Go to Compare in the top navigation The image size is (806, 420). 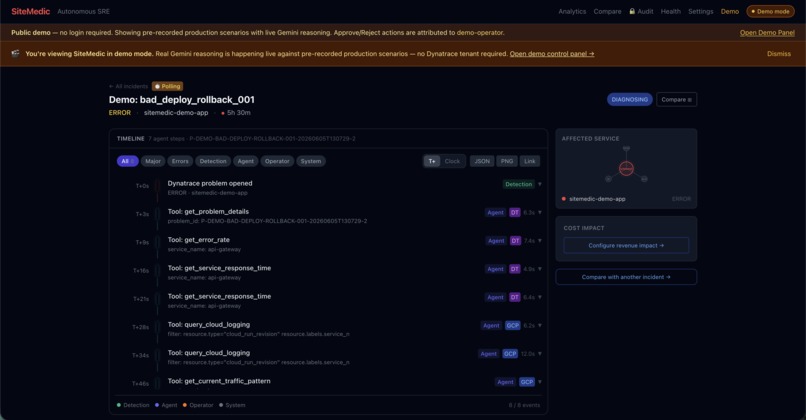coord(607,11)
